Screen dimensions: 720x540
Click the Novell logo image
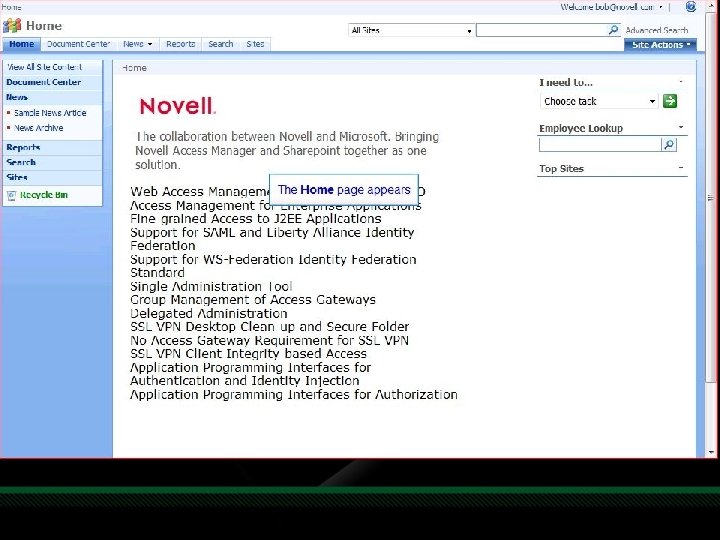click(x=177, y=106)
